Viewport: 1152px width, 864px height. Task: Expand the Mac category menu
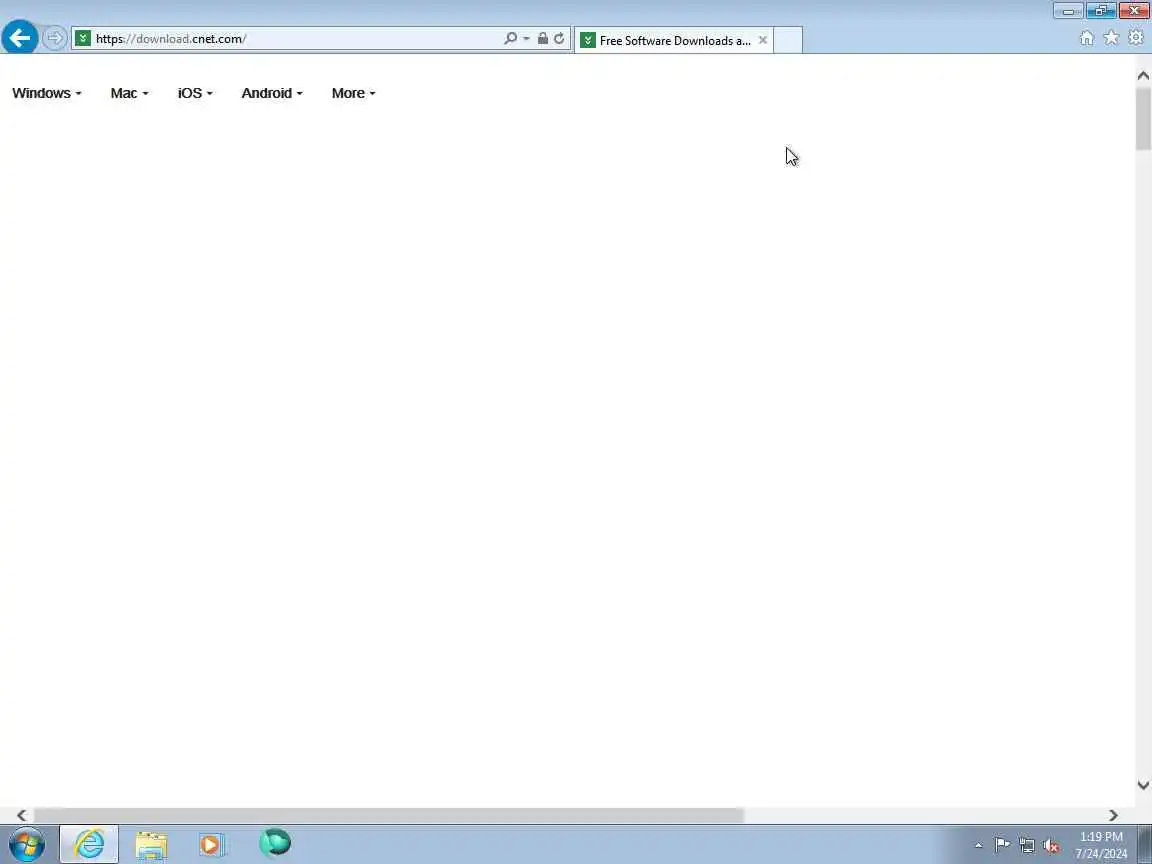pos(129,93)
